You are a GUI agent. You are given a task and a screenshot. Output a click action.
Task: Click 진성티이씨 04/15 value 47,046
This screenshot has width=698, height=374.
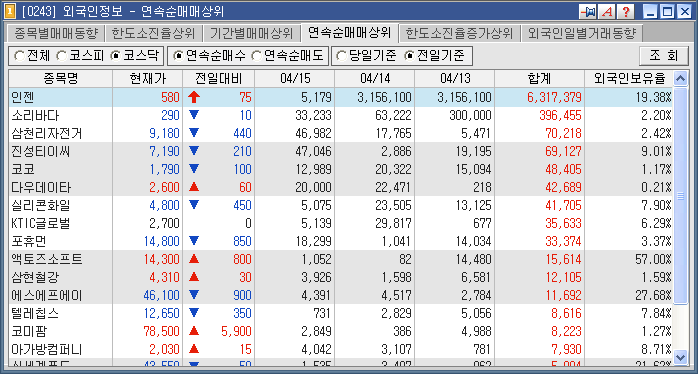point(313,151)
